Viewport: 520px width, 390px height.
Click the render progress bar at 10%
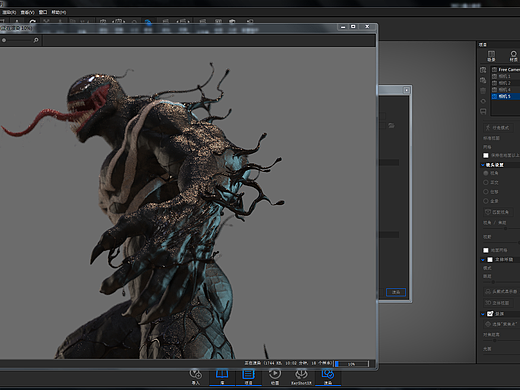(x=352, y=364)
